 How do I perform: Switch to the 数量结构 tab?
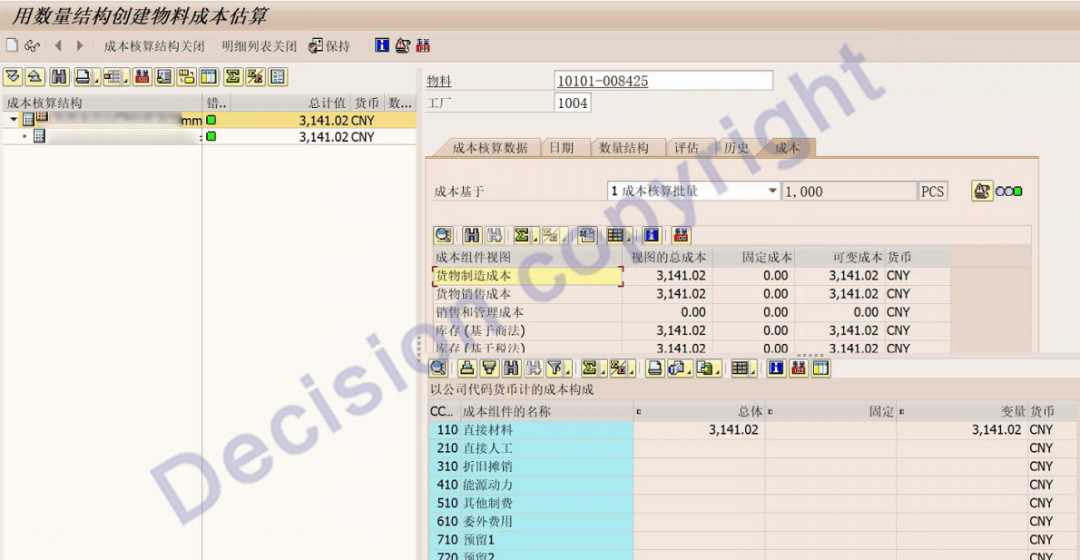click(x=623, y=148)
